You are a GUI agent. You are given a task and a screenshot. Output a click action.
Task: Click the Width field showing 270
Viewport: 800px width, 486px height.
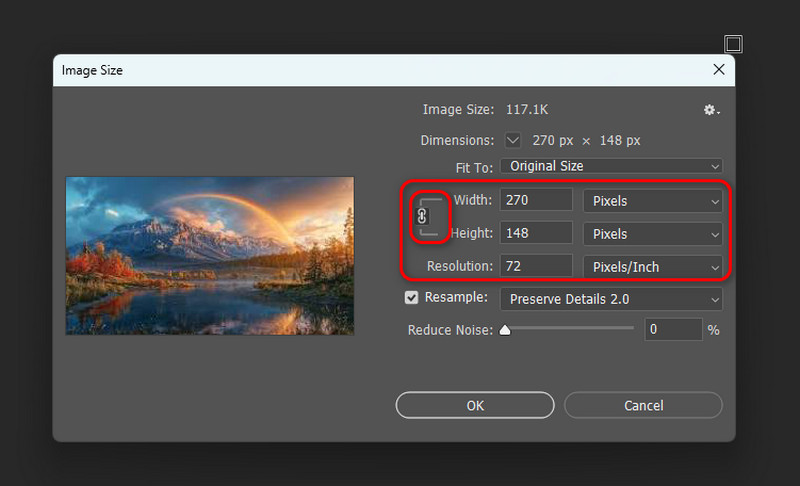[x=537, y=201]
